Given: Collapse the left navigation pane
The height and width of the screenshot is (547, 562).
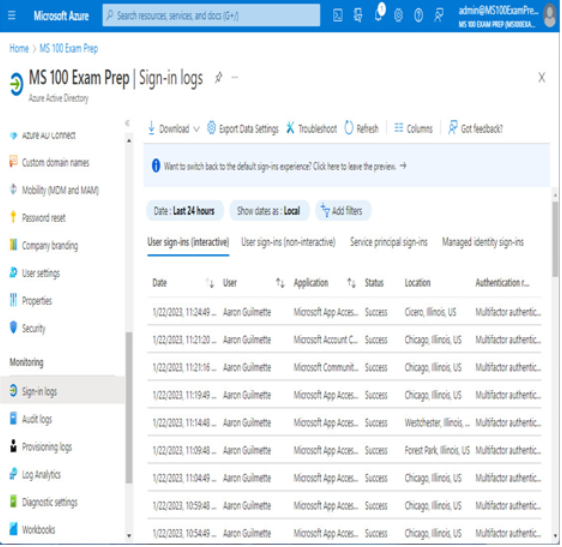Looking at the screenshot, I should [127, 123].
